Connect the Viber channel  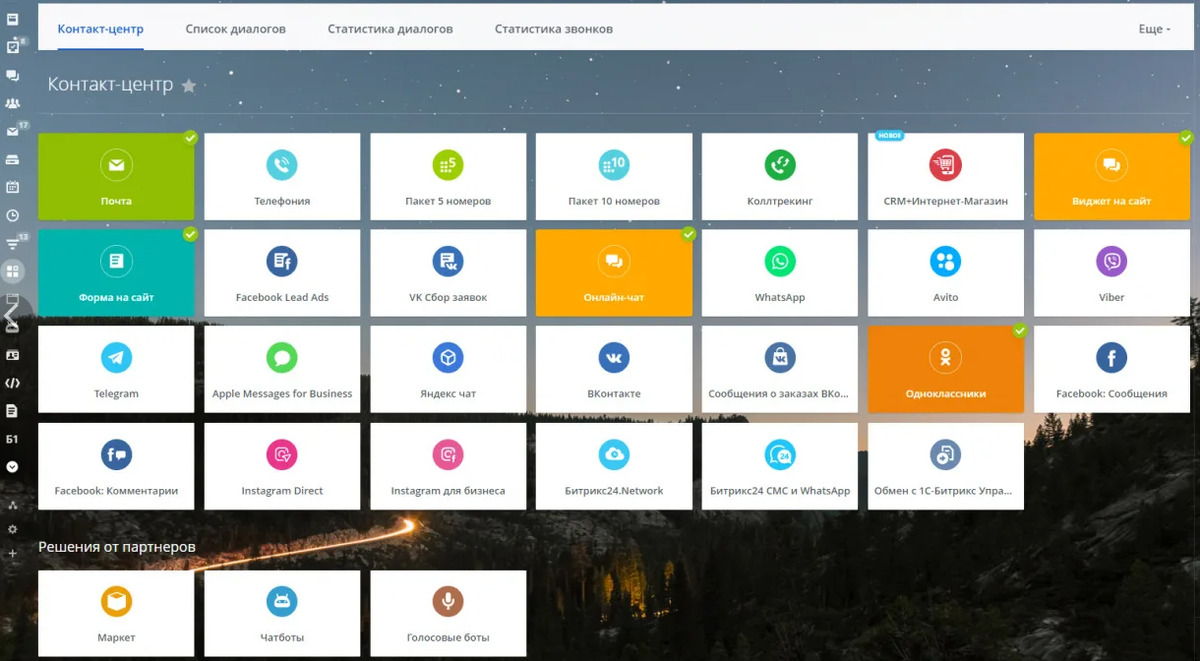click(1112, 273)
